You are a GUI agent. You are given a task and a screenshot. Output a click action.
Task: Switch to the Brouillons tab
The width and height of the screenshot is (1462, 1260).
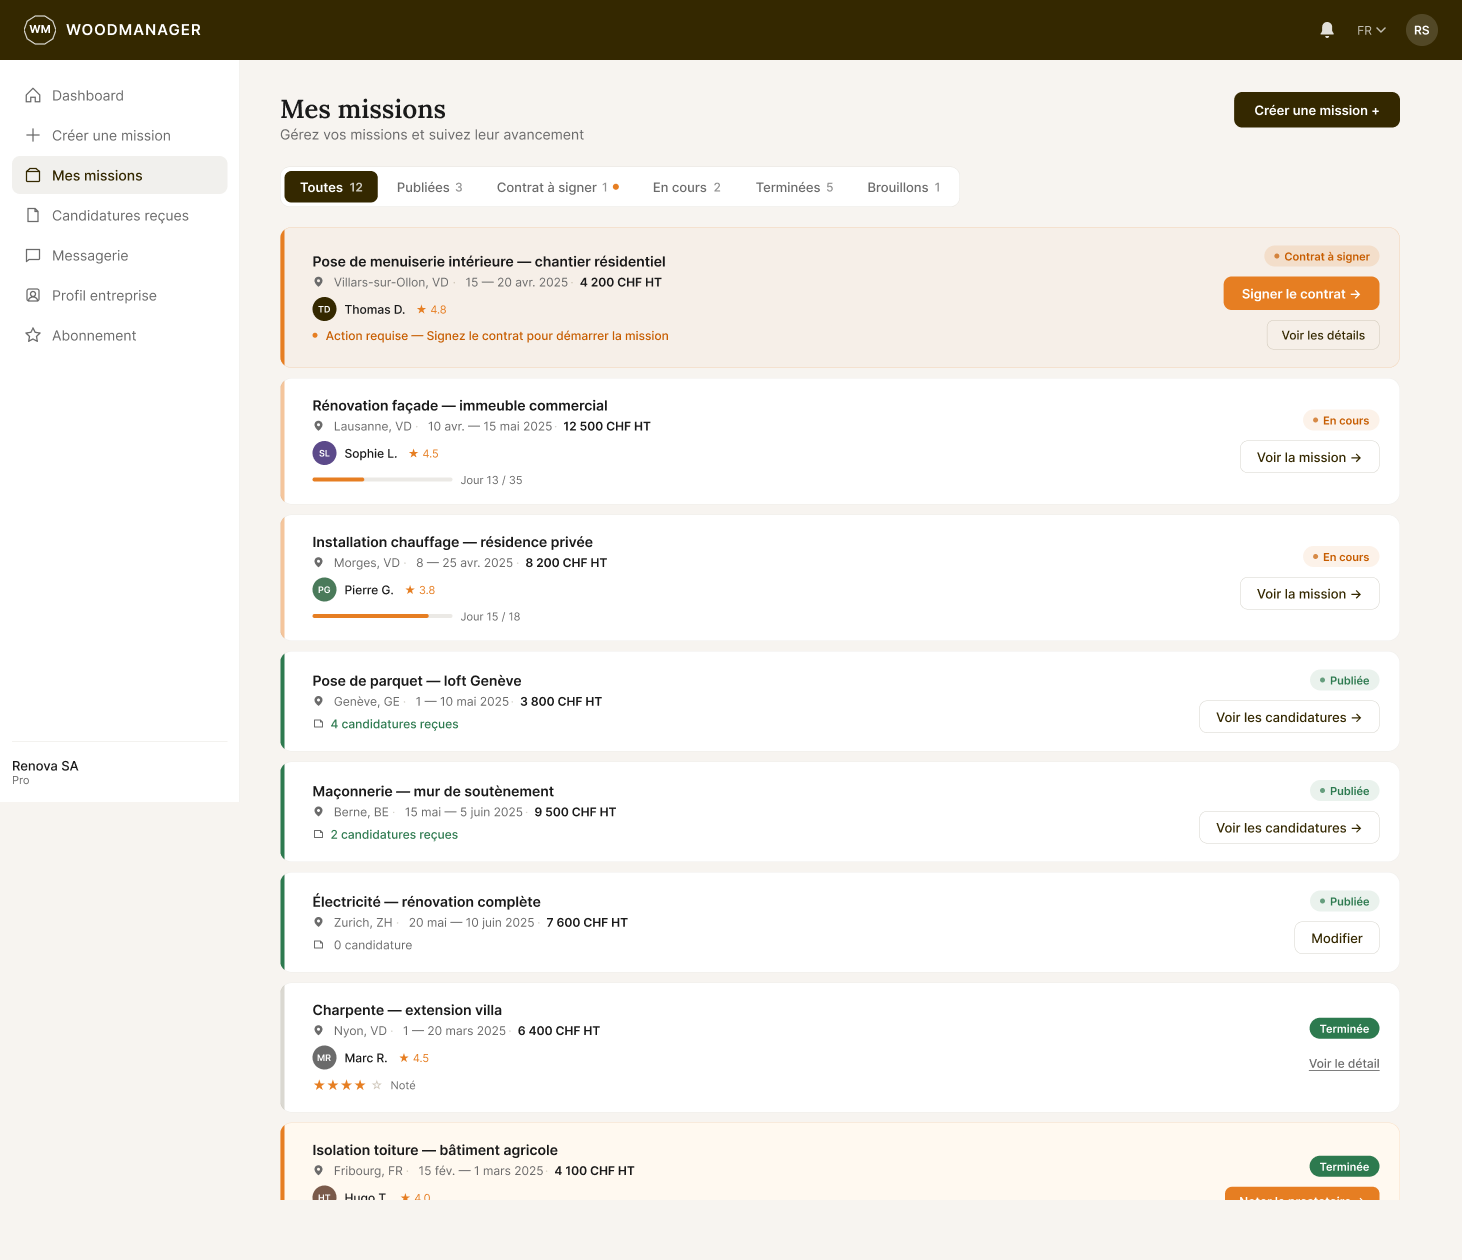[x=904, y=187]
